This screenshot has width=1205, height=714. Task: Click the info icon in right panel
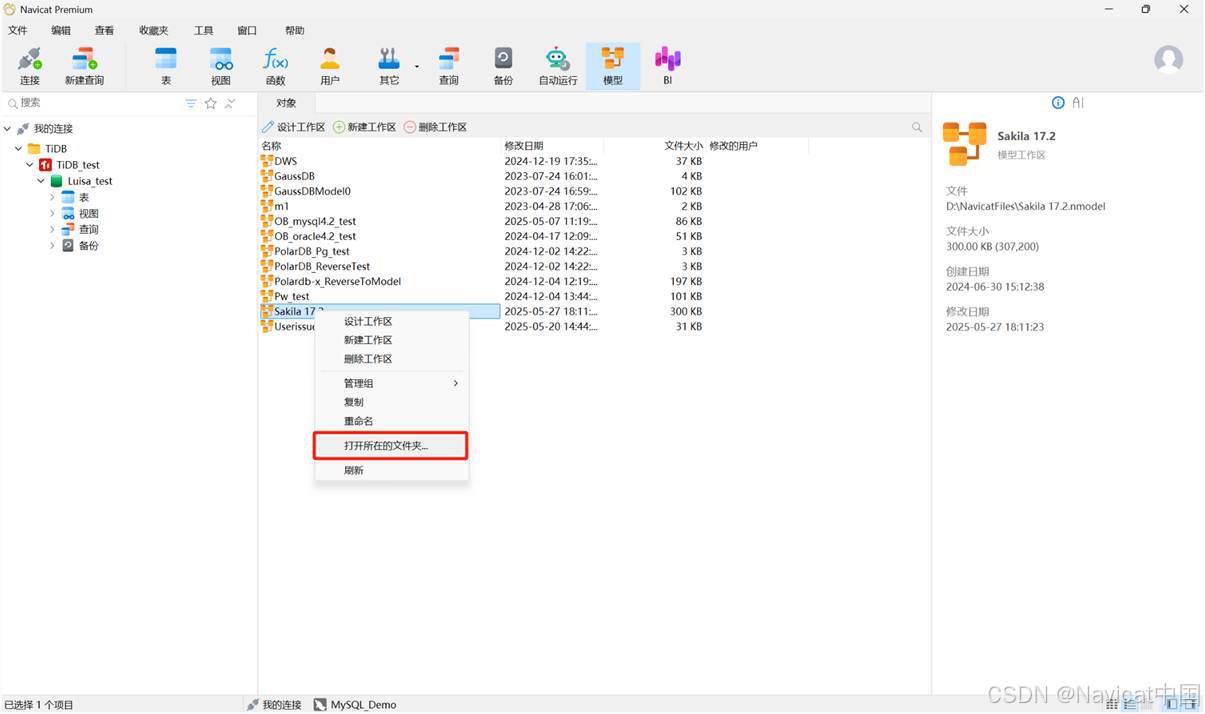(1058, 103)
